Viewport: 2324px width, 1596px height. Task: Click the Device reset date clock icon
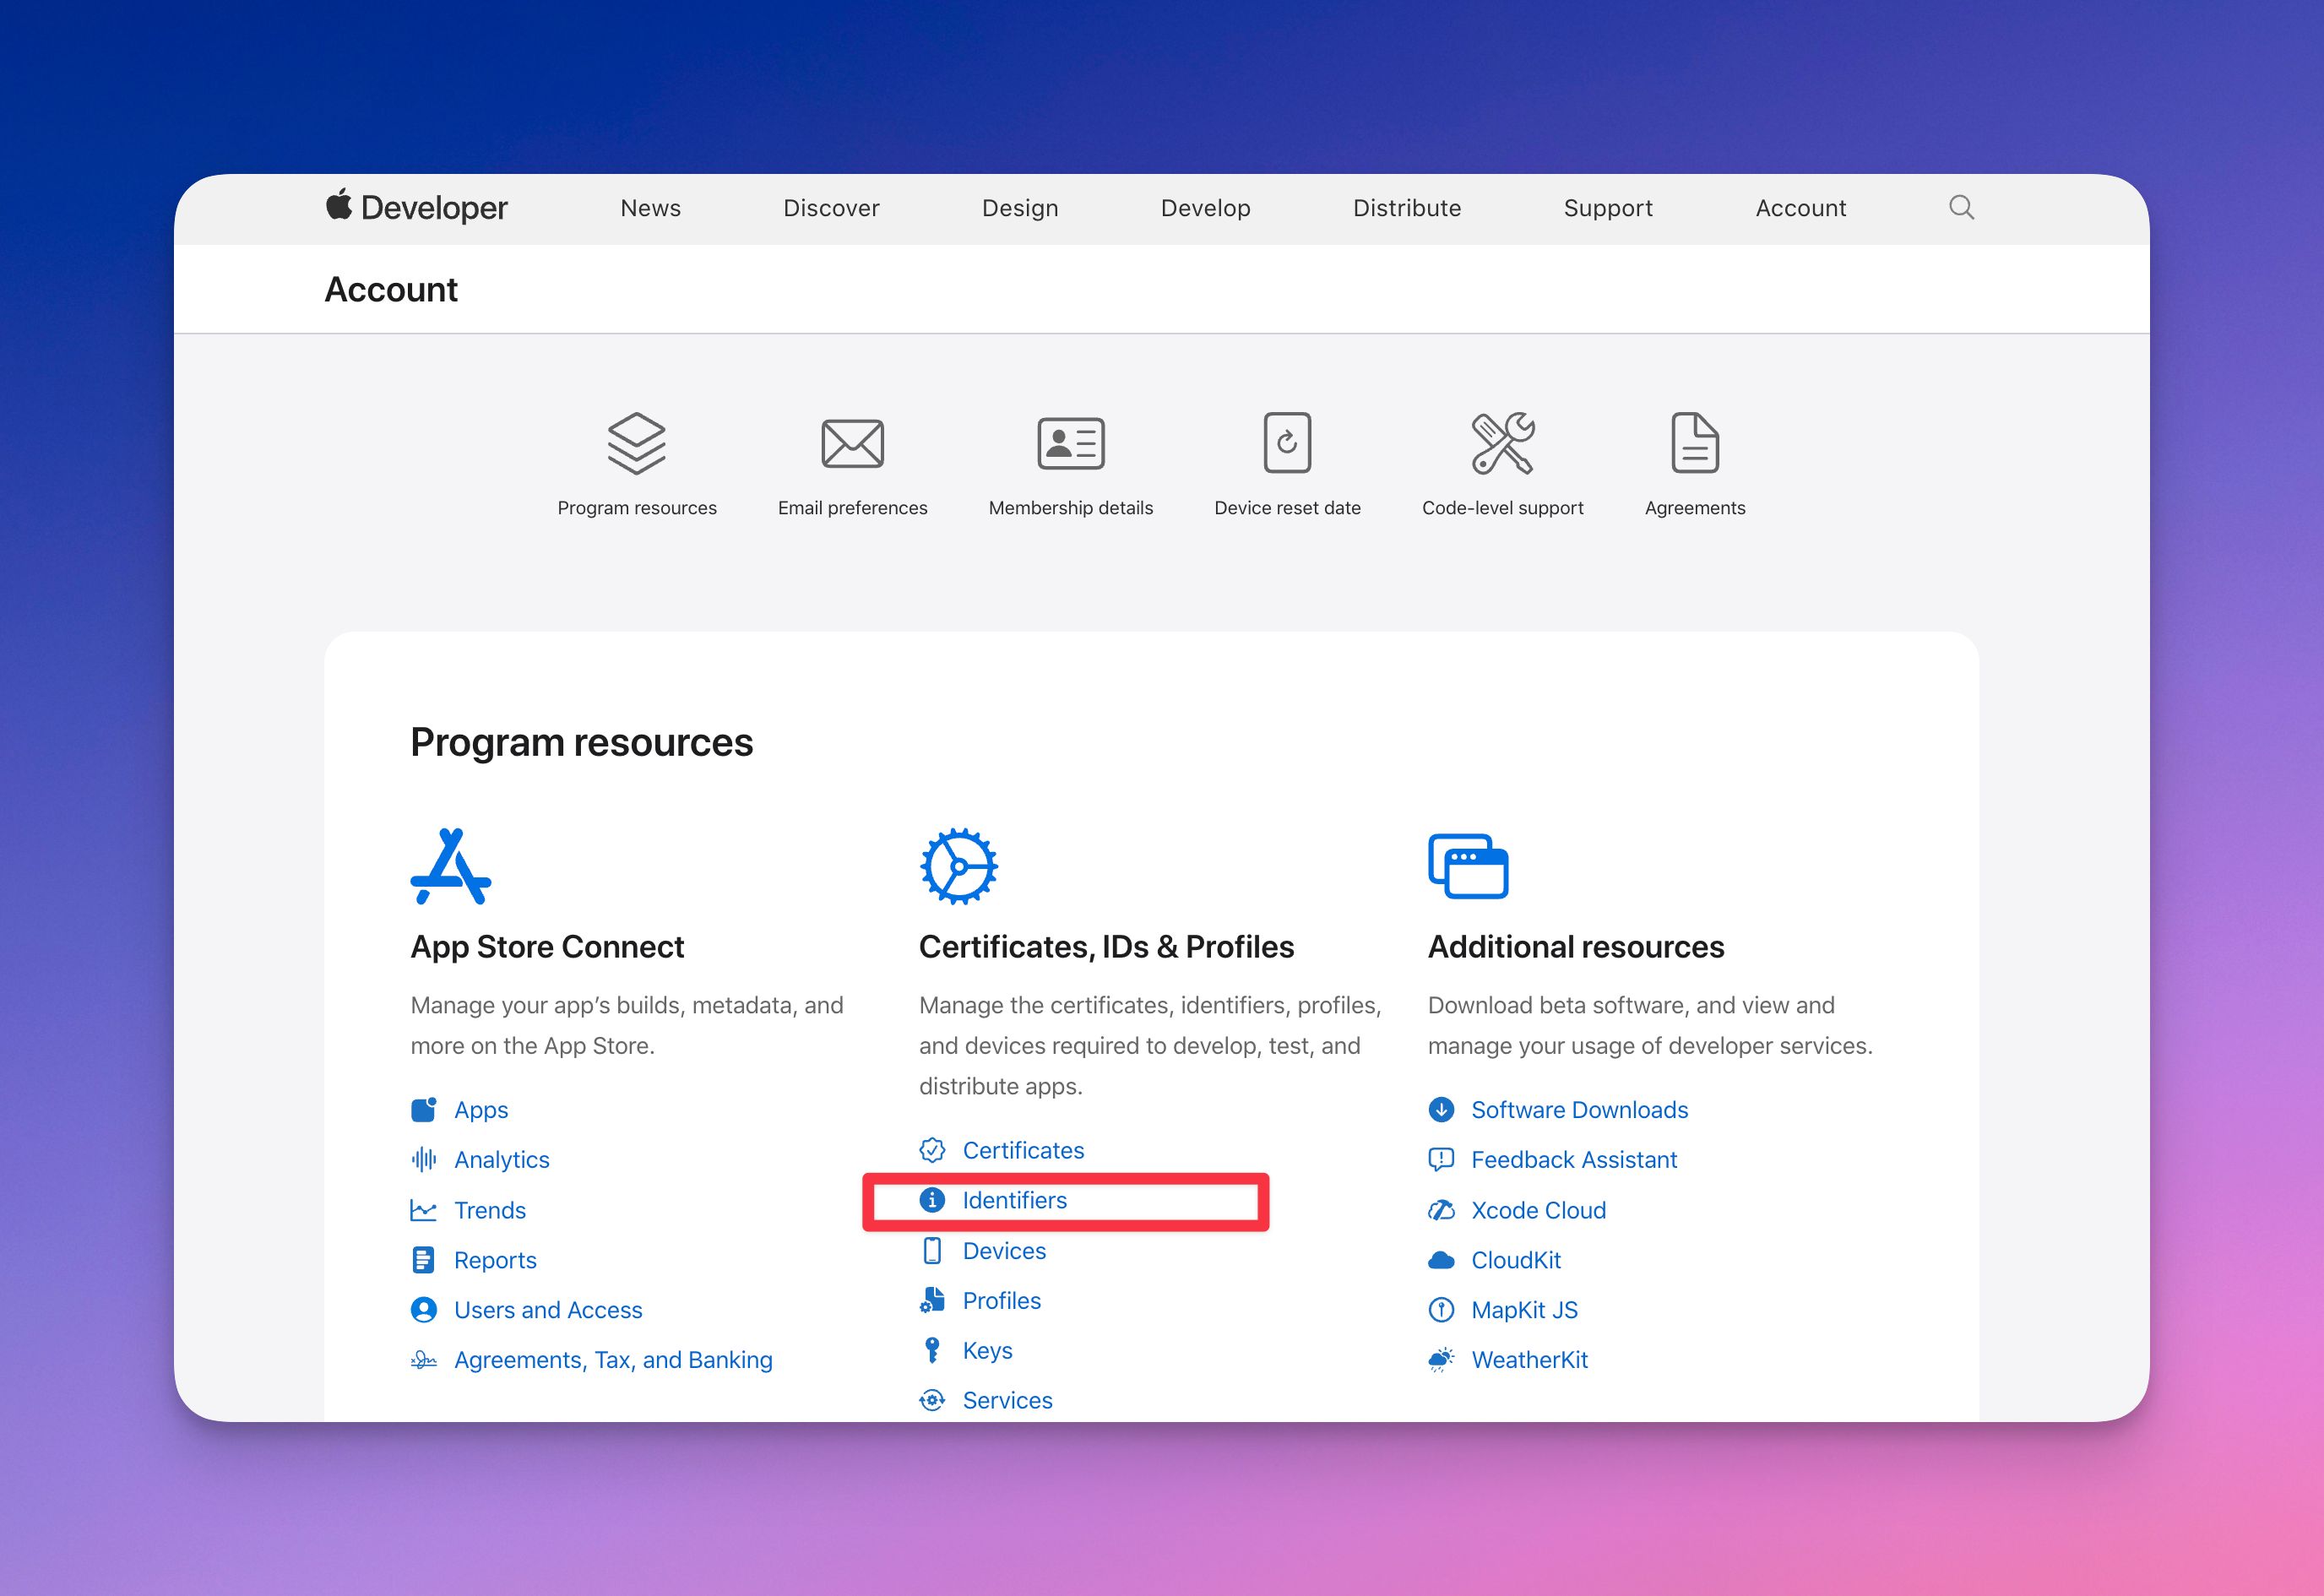pyautogui.click(x=1287, y=443)
